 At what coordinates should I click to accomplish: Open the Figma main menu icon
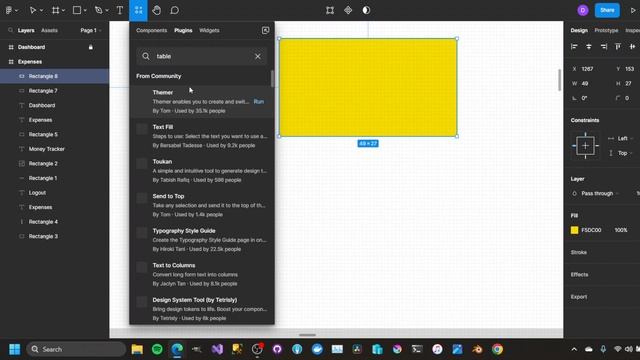pyautogui.click(x=9, y=10)
